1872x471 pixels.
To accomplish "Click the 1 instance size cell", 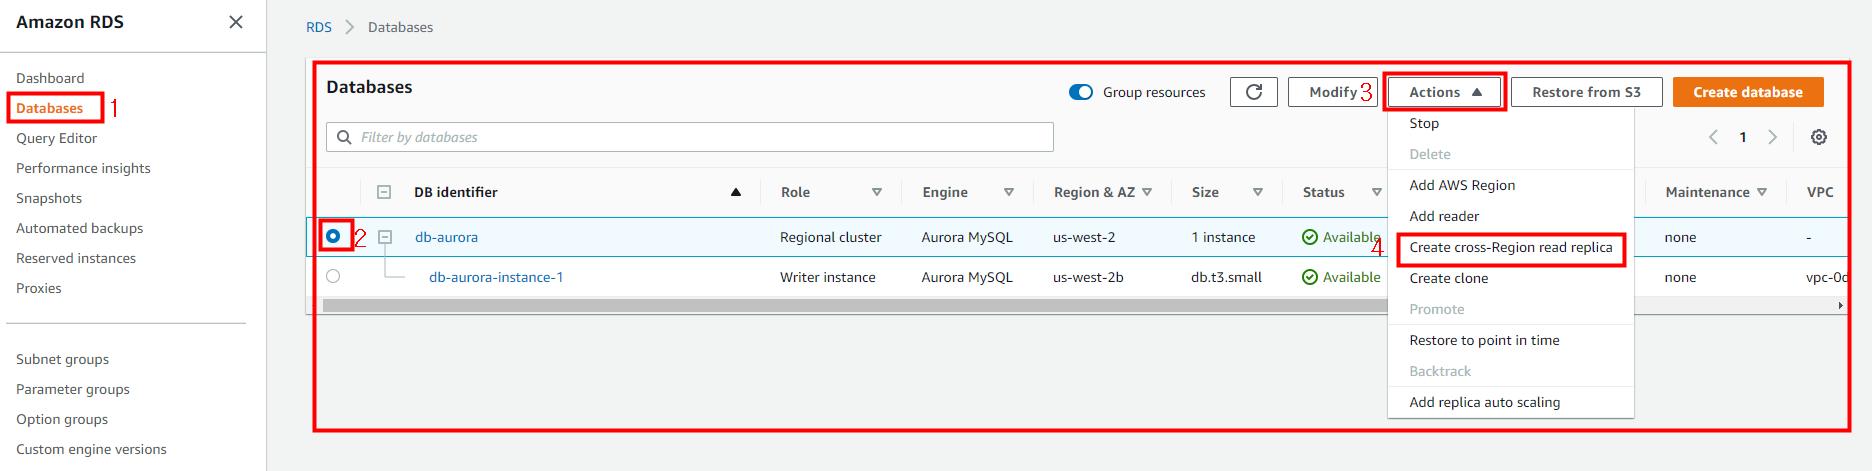I will pyautogui.click(x=1223, y=237).
